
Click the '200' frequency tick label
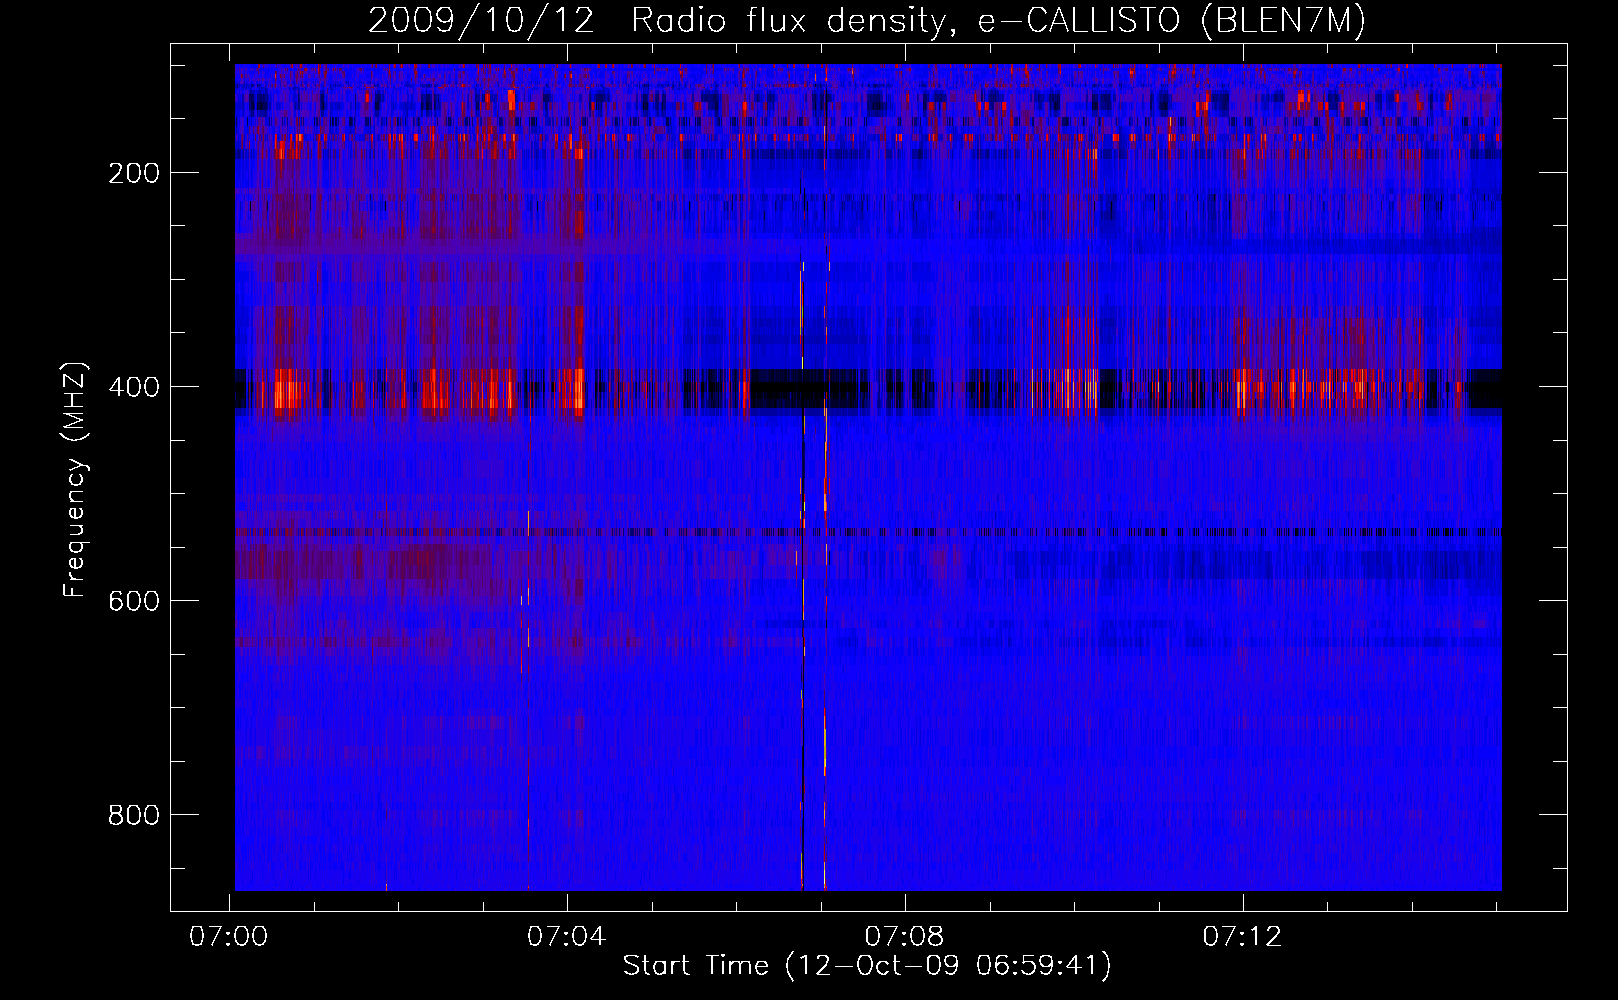pyautogui.click(x=134, y=173)
